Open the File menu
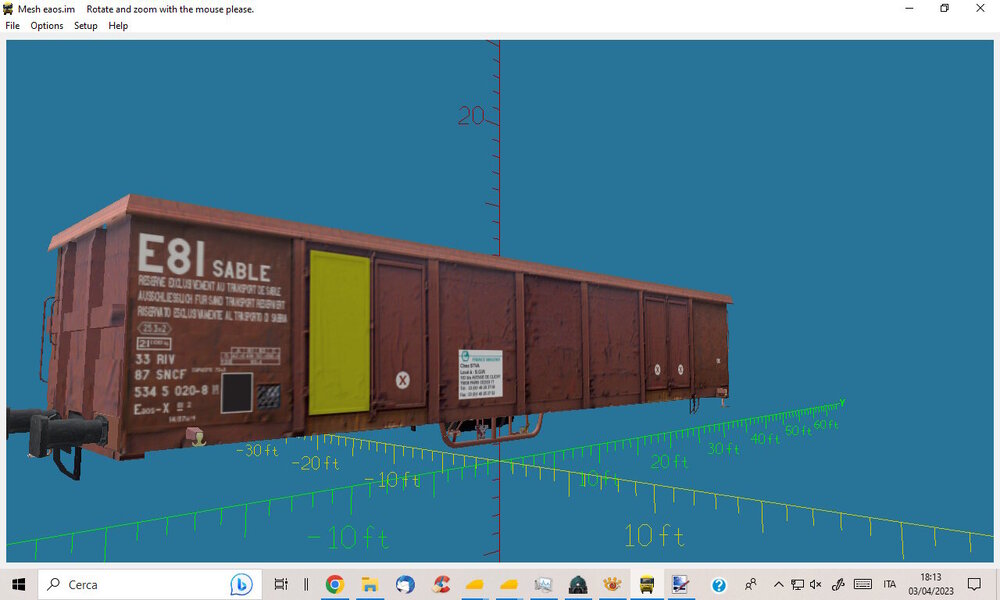The width and height of the screenshot is (1000, 600). click(x=12, y=26)
